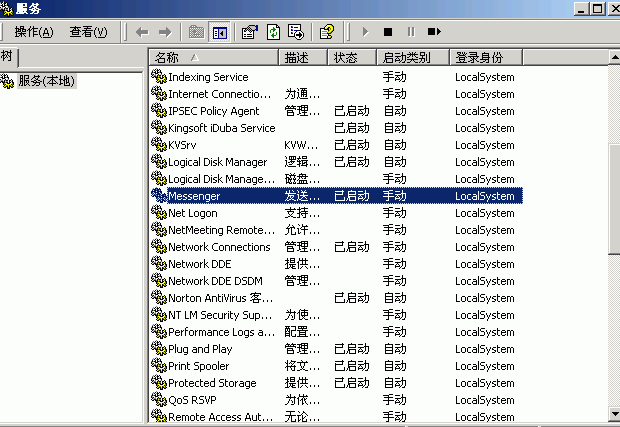Click the Network DDE DSDM gear icon
Viewport: 620px width, 427px height.
point(159,280)
